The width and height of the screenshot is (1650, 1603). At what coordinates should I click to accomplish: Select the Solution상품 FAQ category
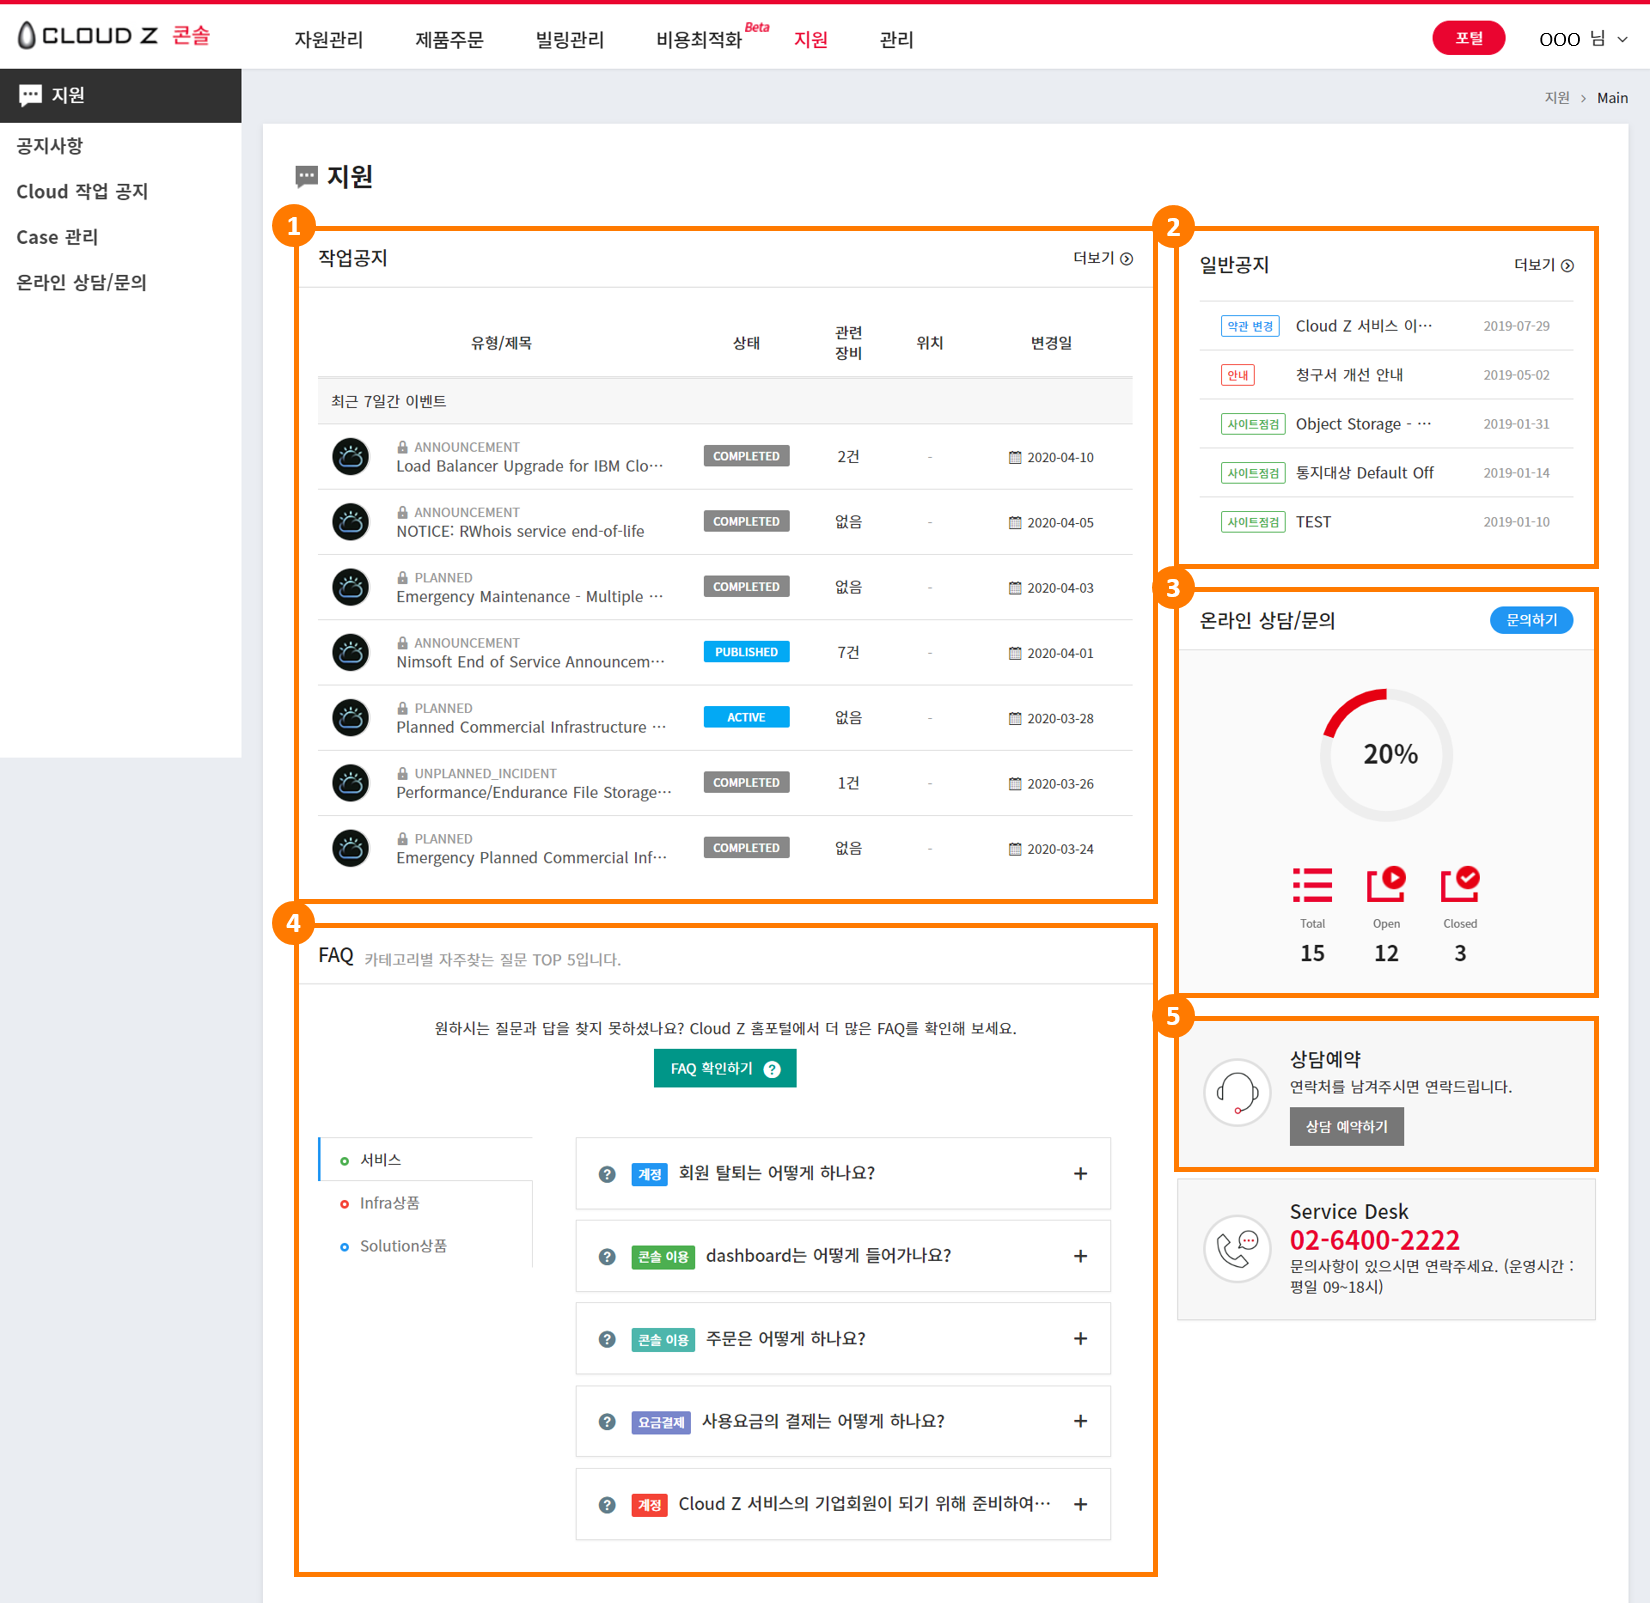[403, 1246]
